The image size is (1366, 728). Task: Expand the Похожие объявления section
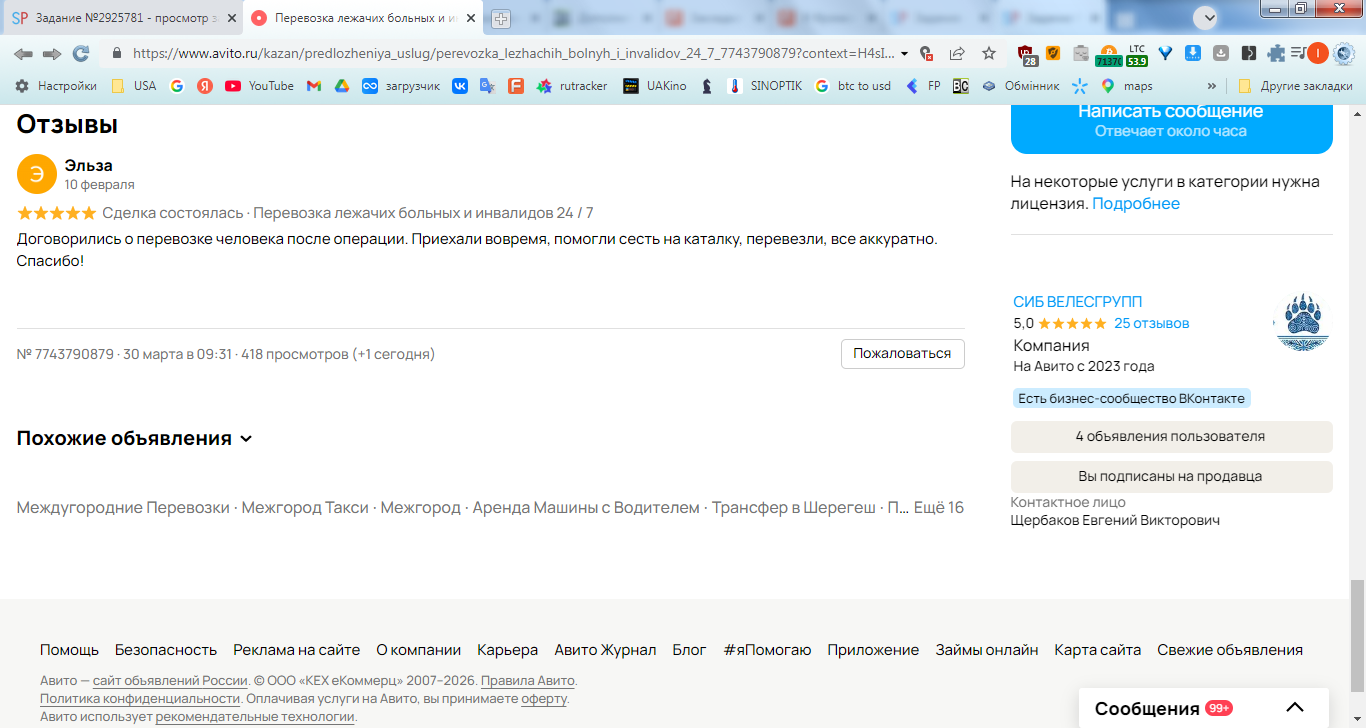coord(135,438)
